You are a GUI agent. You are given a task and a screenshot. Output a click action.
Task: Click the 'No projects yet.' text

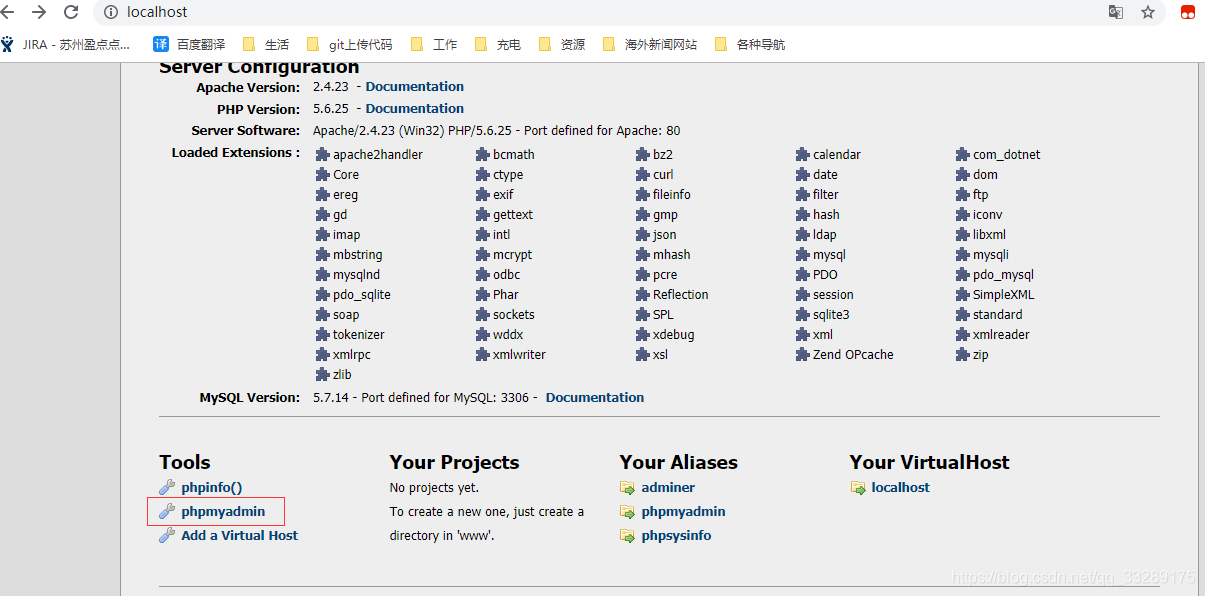pyautogui.click(x=434, y=488)
